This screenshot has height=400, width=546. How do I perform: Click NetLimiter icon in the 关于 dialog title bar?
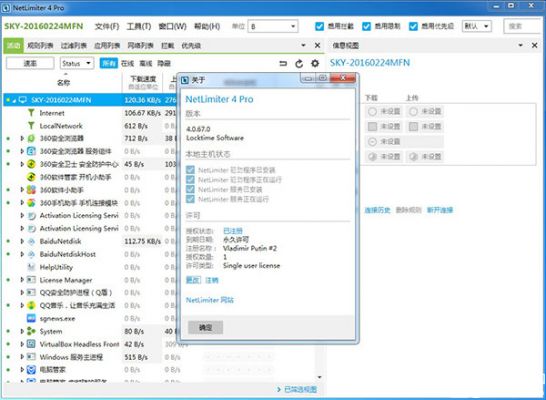185,80
